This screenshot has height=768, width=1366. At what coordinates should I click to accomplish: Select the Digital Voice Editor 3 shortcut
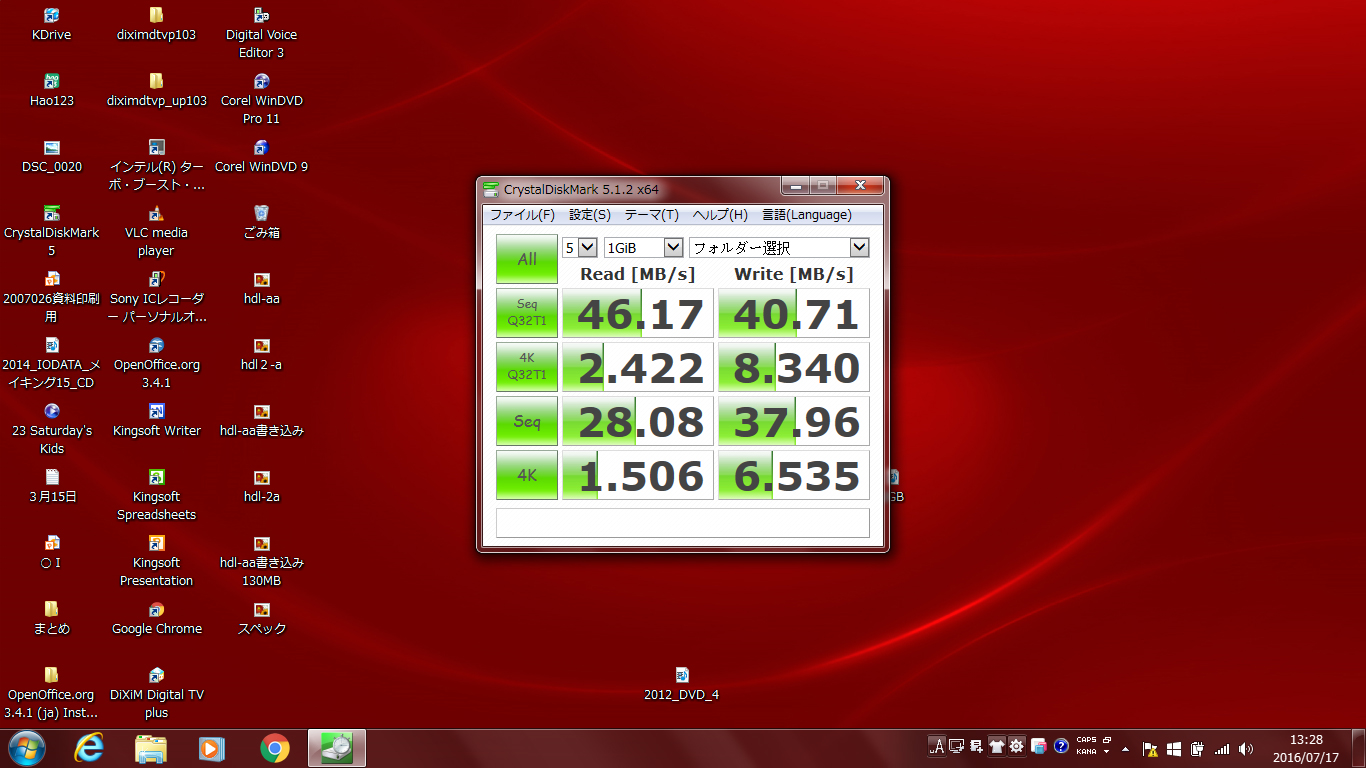pyautogui.click(x=261, y=33)
